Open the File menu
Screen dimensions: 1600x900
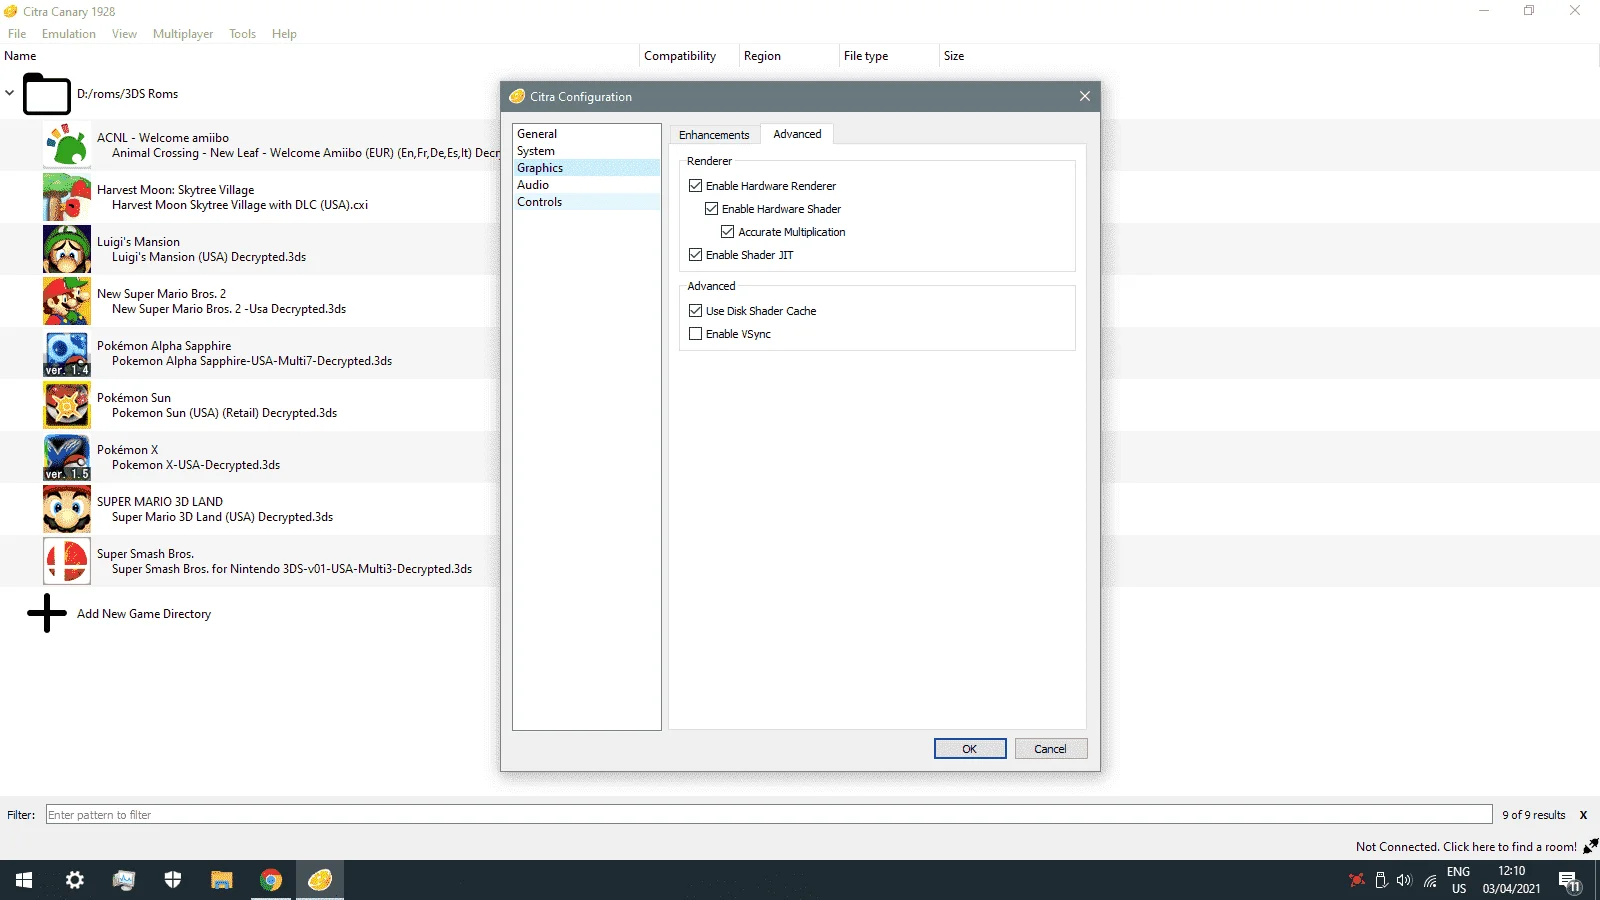coord(17,34)
